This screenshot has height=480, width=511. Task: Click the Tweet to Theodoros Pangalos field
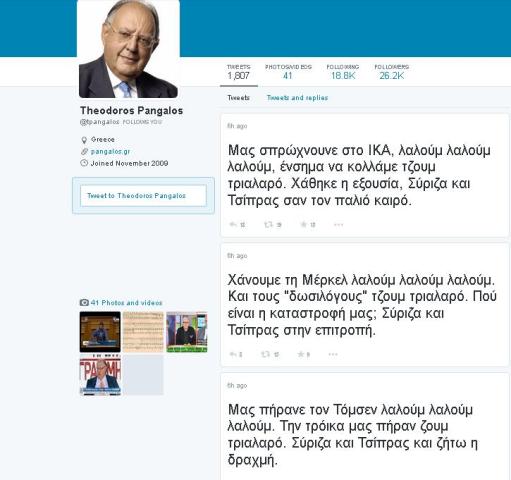[x=143, y=196]
